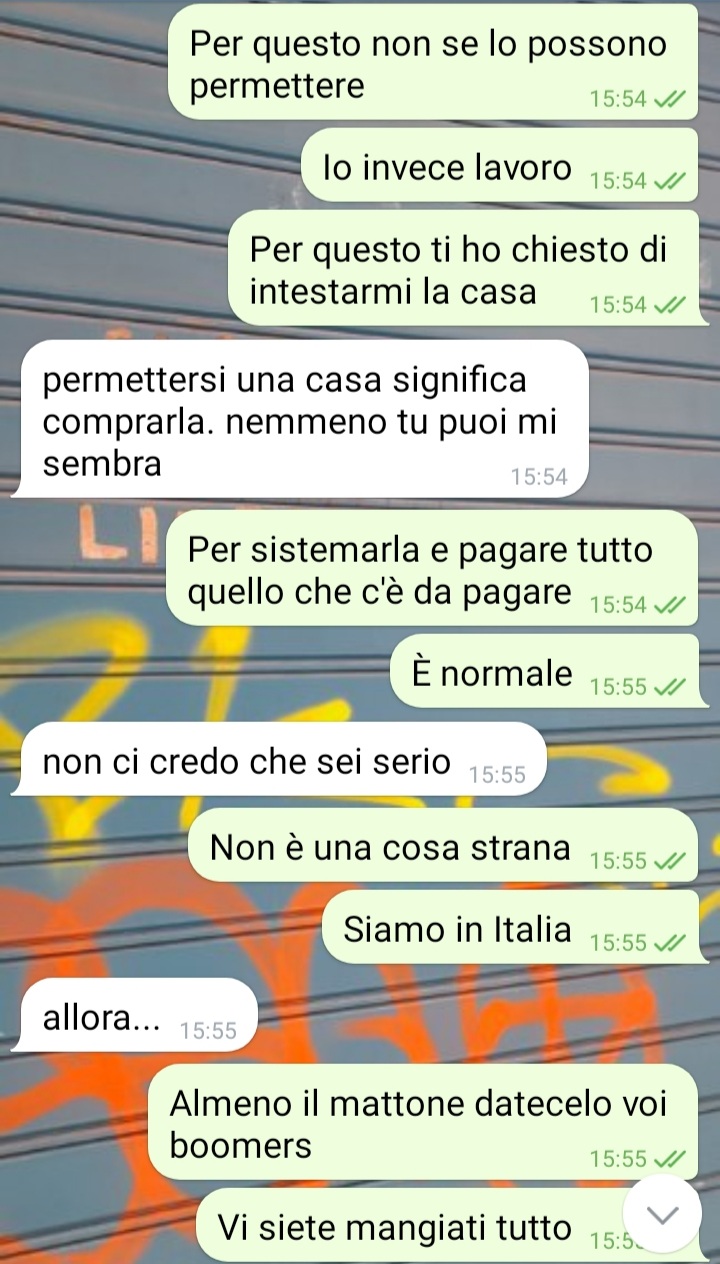Tap checkmarks on "Non è una cosa strana"
The height and width of the screenshot is (1264, 720).
pyautogui.click(x=669, y=861)
